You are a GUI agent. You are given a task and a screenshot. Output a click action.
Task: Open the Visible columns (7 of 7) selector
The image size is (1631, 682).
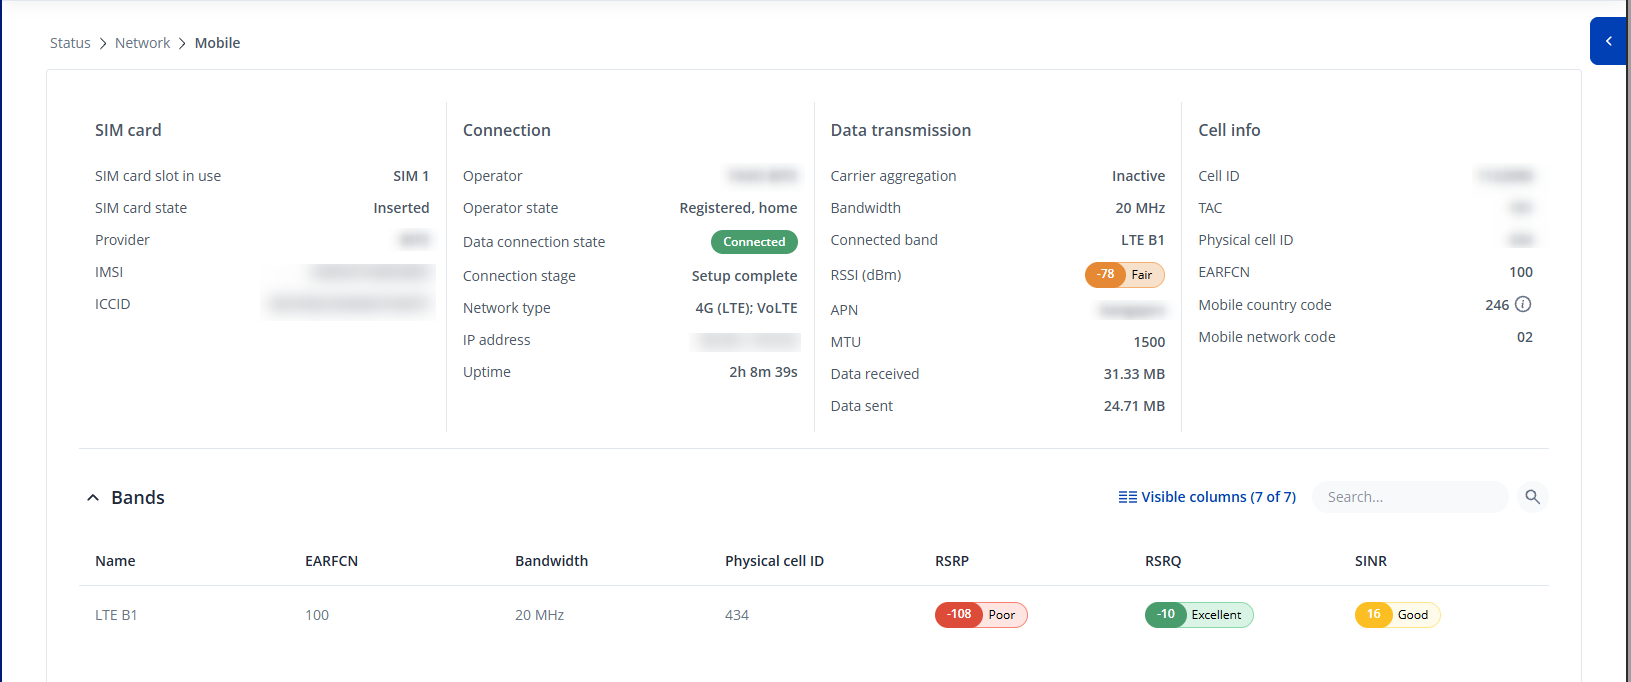(x=1207, y=497)
